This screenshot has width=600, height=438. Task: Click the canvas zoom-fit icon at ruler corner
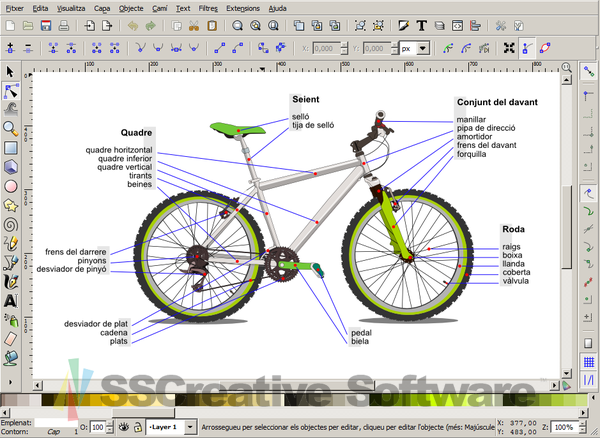(x=566, y=68)
